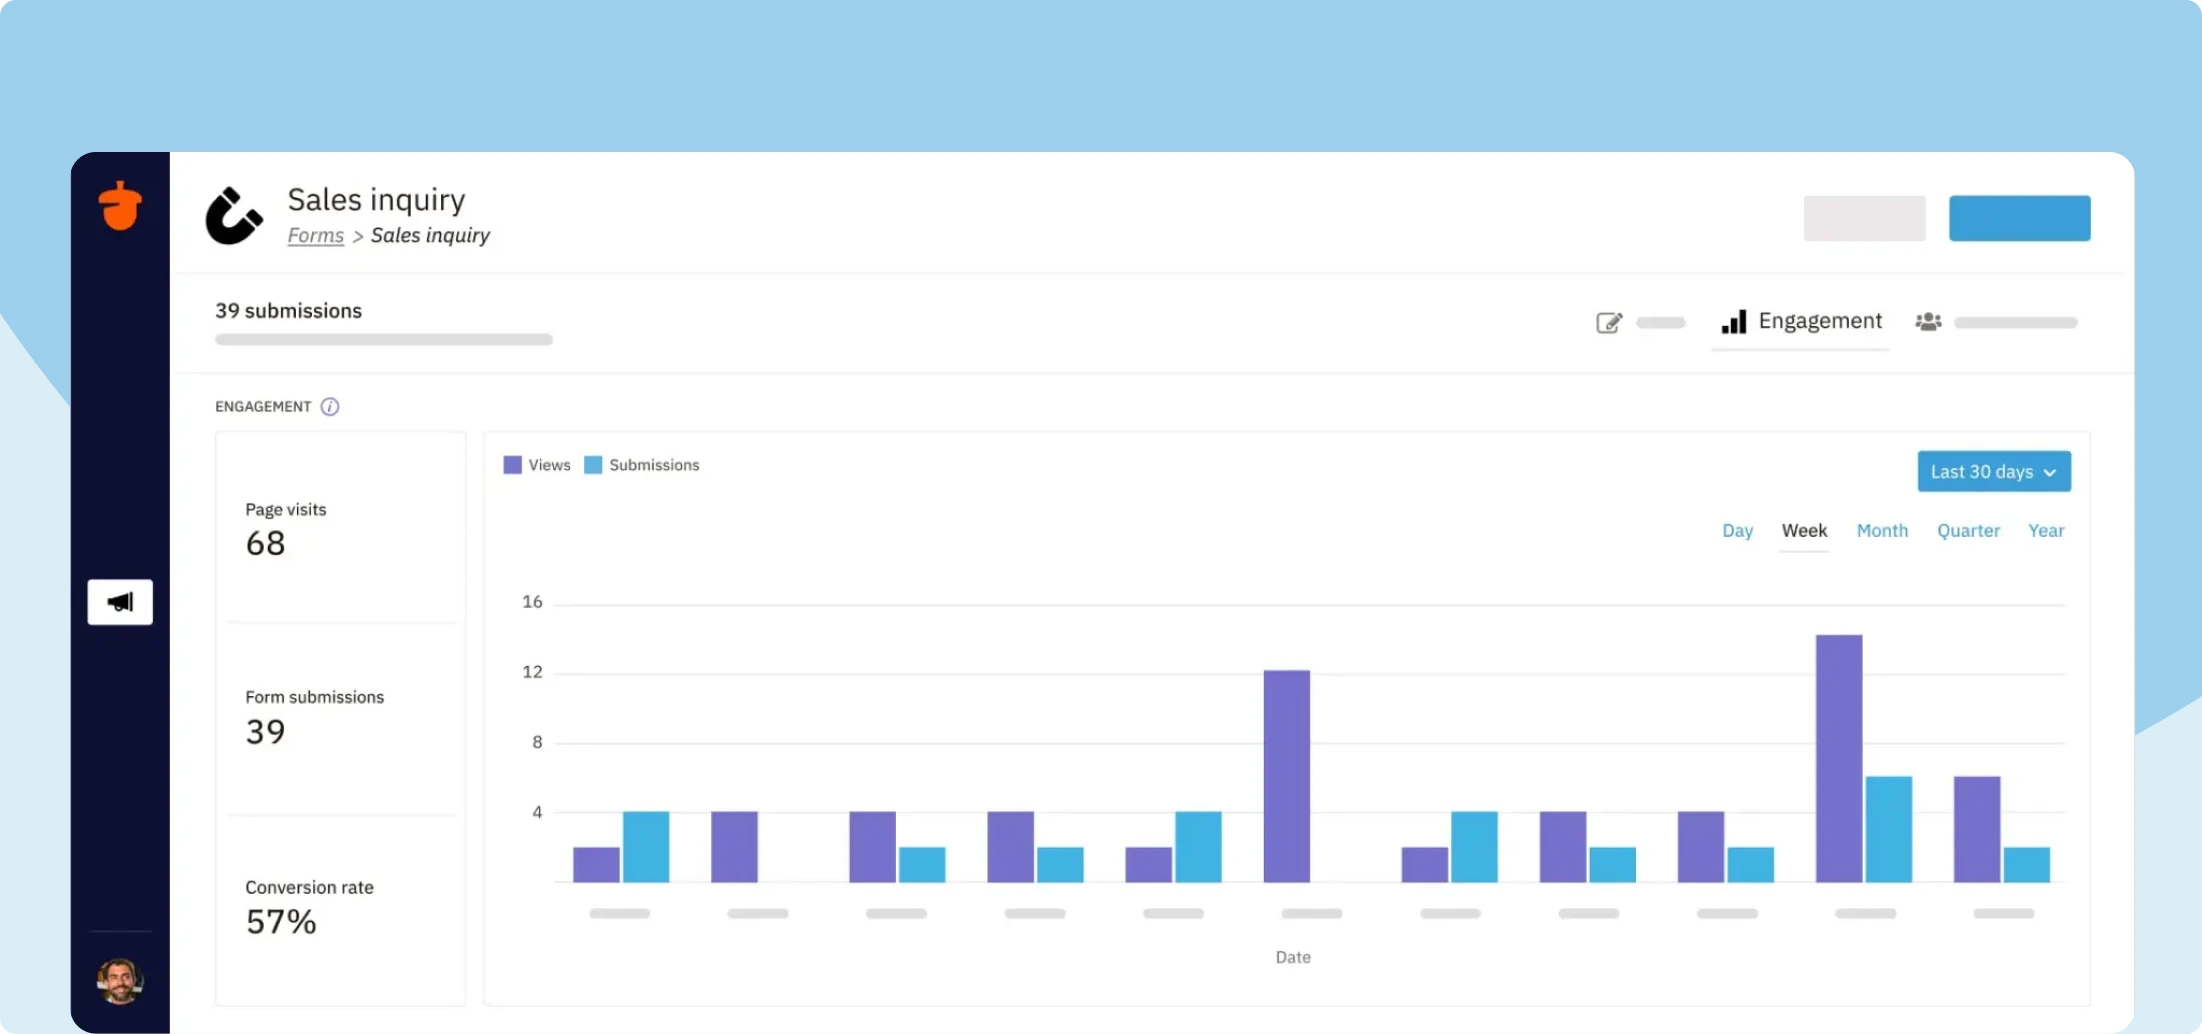Select the people/audience icon
Viewport: 2202px width, 1034px height.
coord(1929,322)
